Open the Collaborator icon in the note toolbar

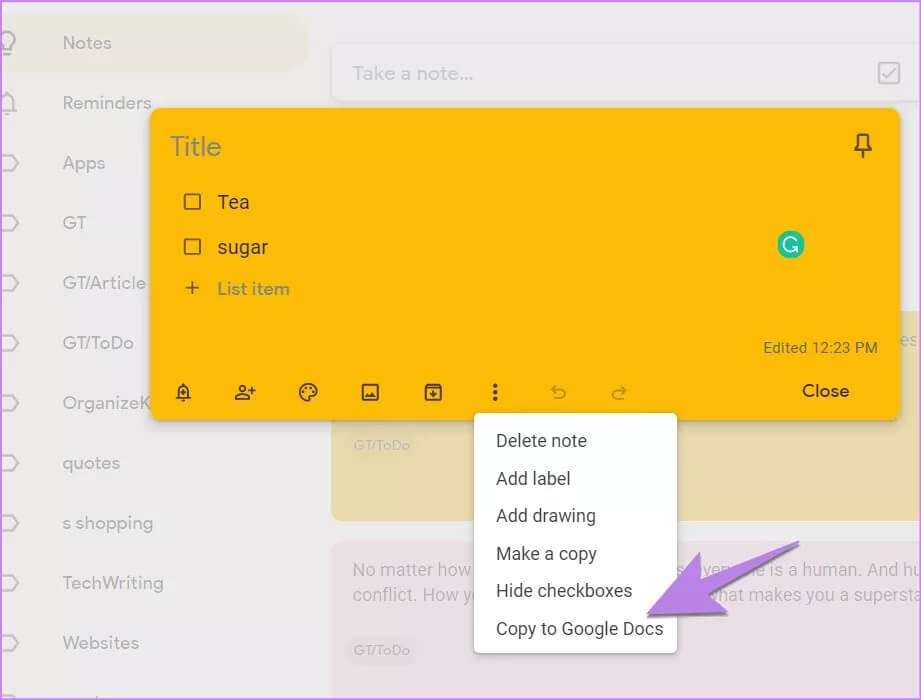point(245,392)
